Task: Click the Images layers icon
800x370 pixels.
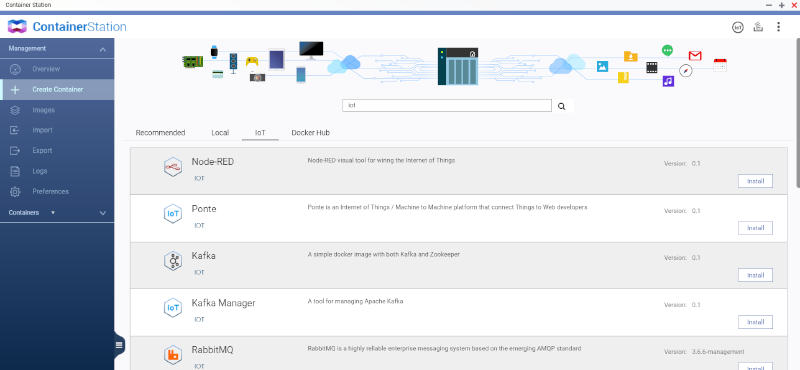Action: point(15,110)
